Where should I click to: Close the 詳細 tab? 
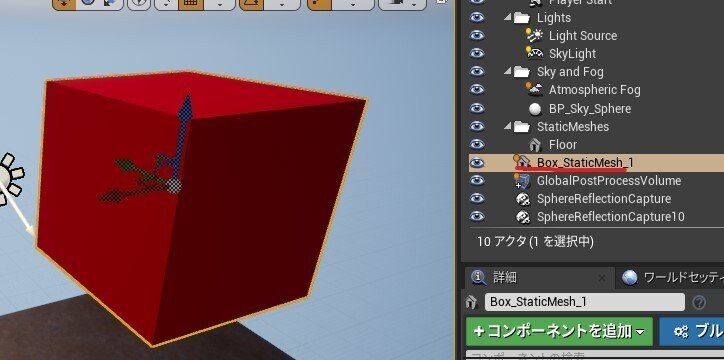602,278
